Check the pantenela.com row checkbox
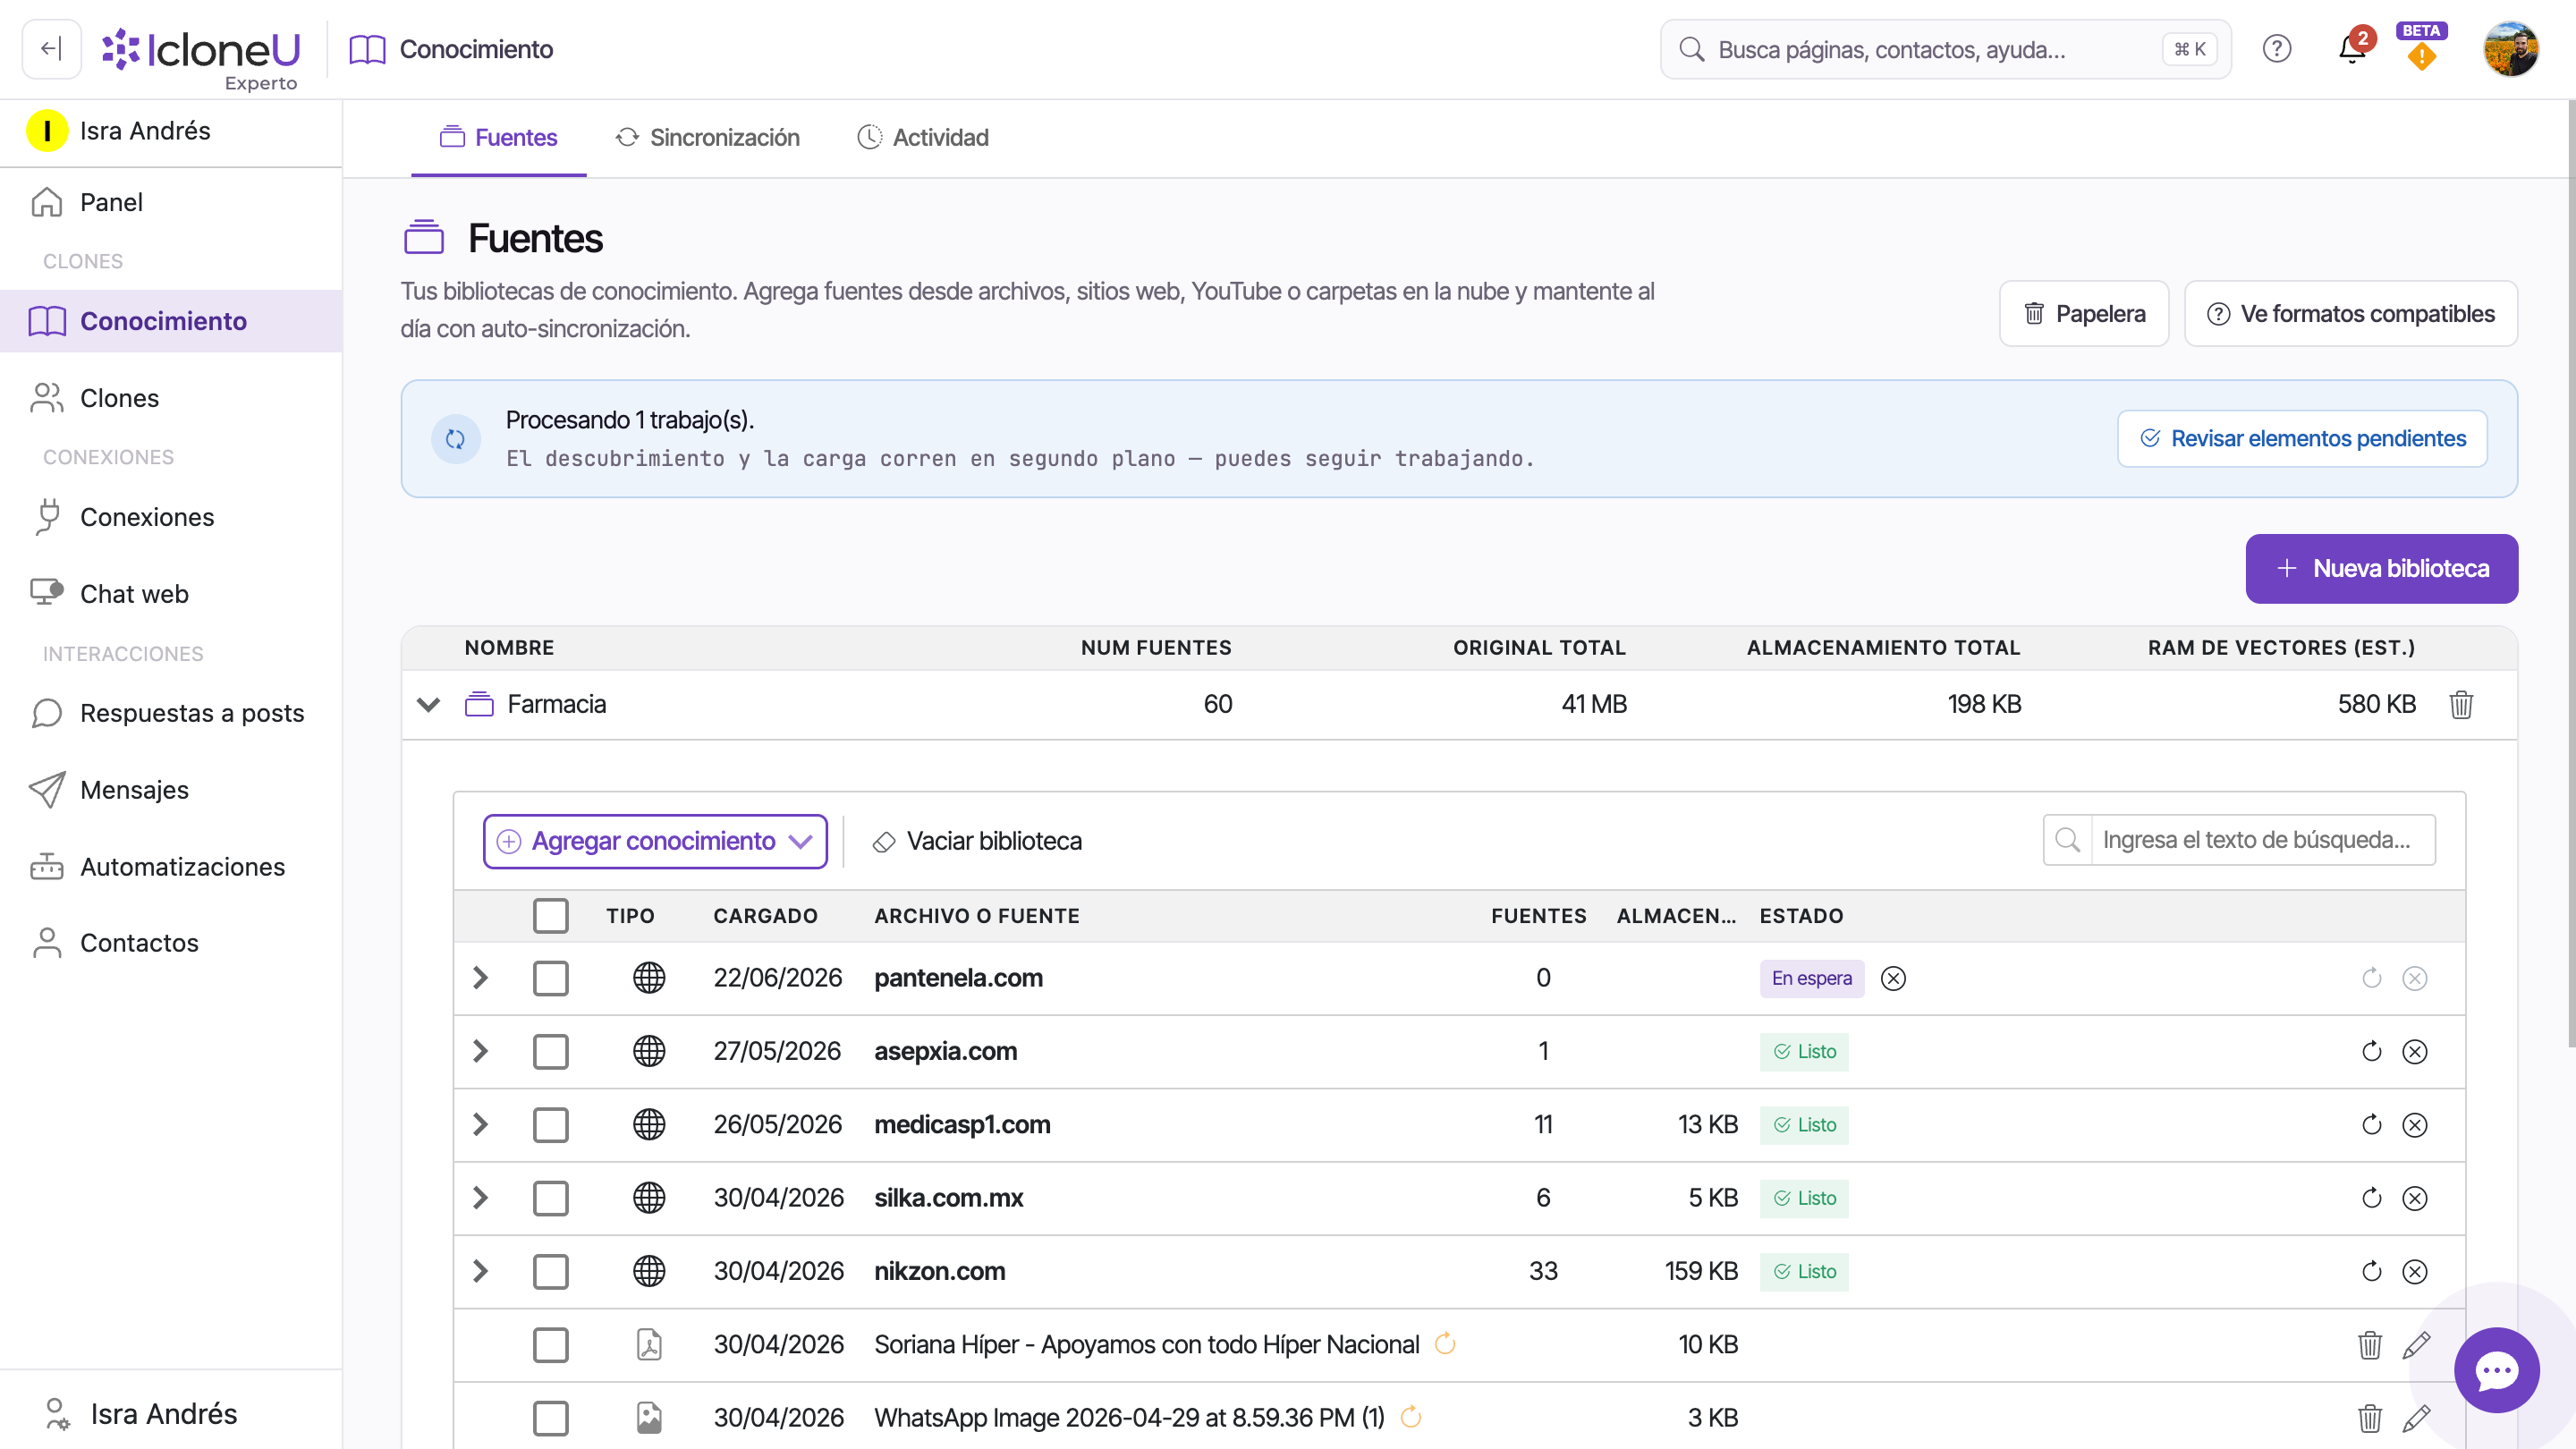 550,978
